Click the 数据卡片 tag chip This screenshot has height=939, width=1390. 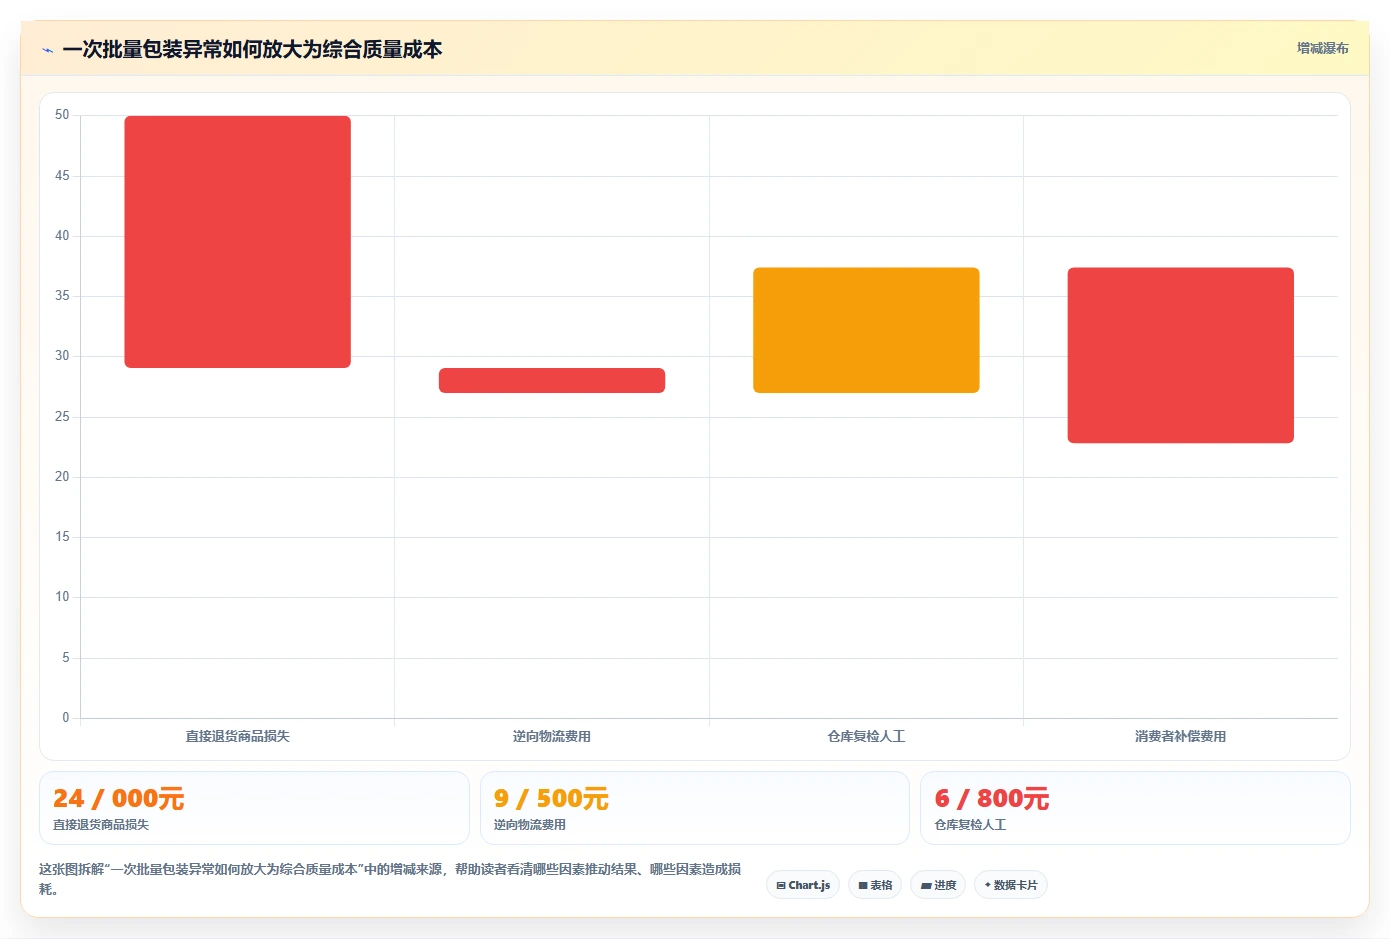[x=1011, y=885]
